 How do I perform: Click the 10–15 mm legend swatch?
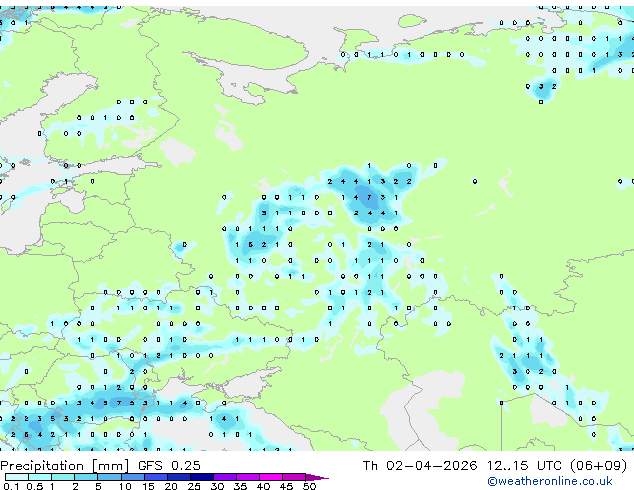132,477
